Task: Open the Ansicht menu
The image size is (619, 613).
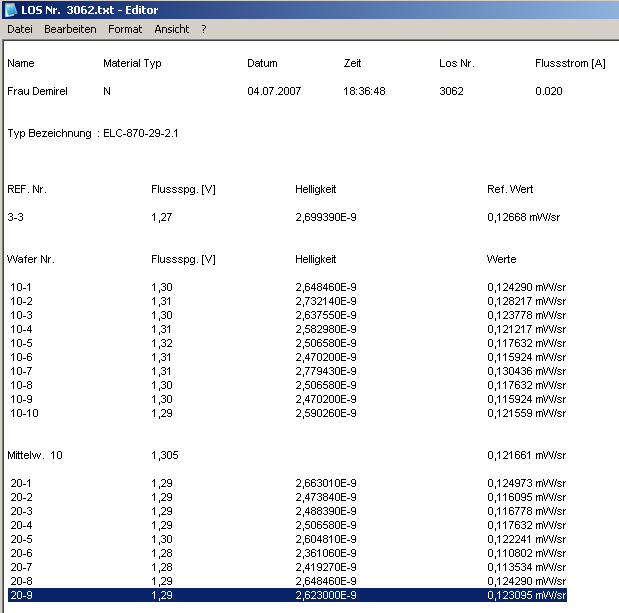Action: (x=171, y=29)
